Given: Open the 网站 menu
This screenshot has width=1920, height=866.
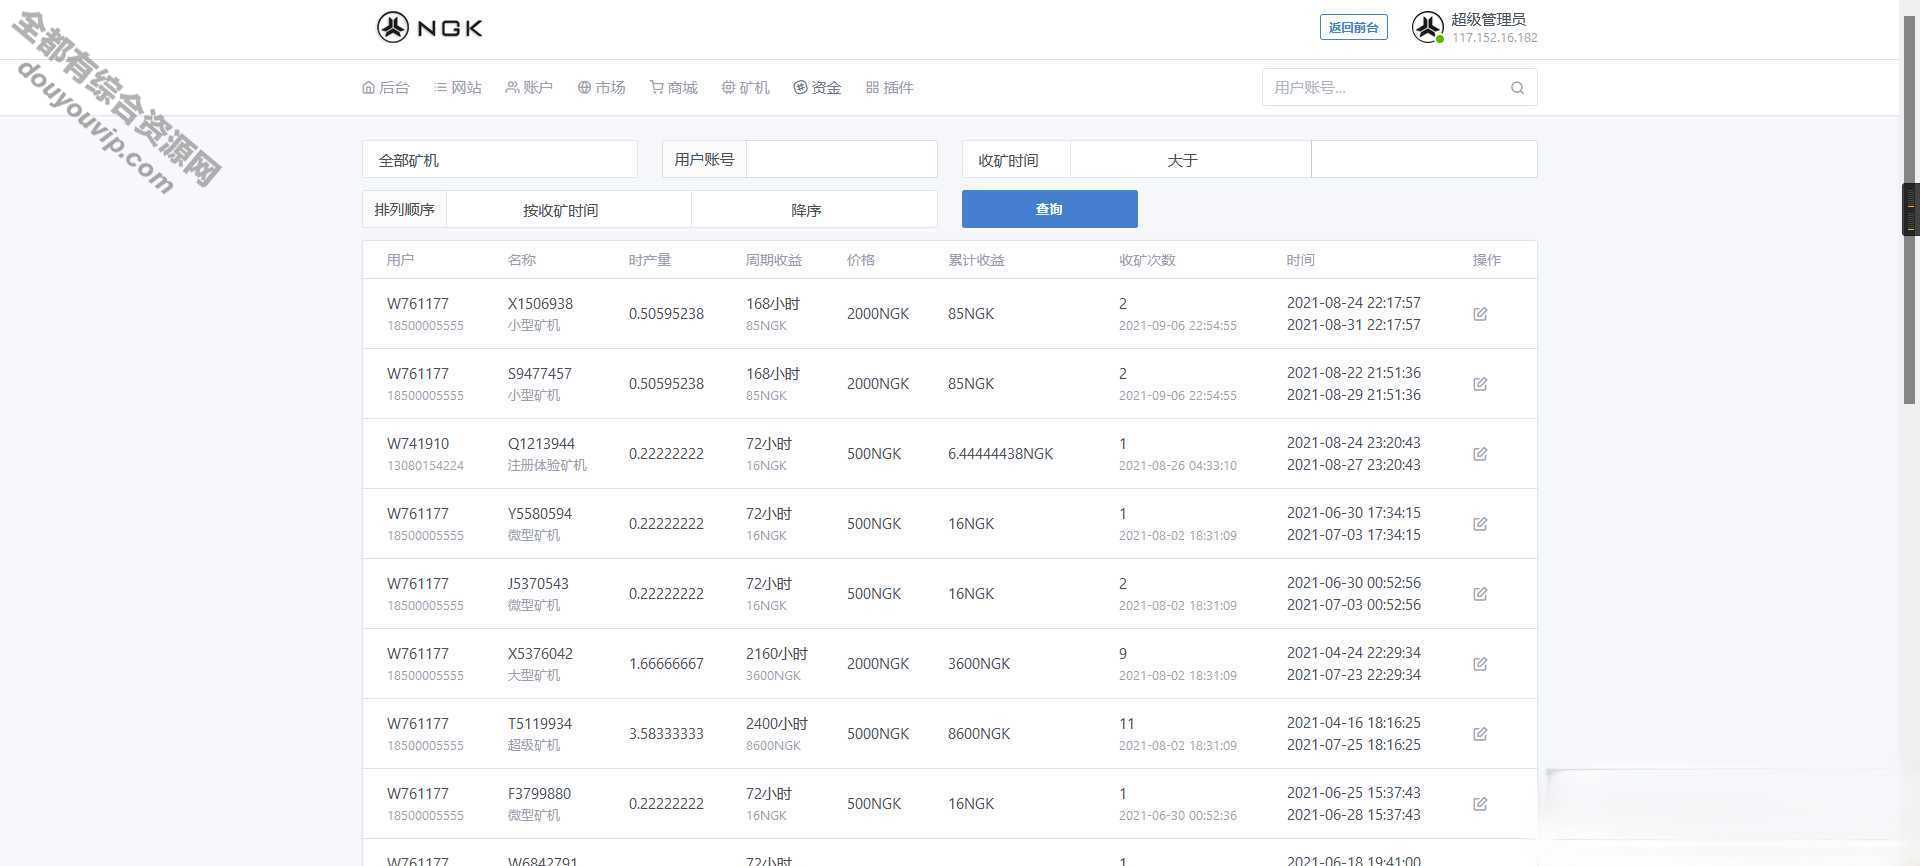Looking at the screenshot, I should pyautogui.click(x=458, y=88).
